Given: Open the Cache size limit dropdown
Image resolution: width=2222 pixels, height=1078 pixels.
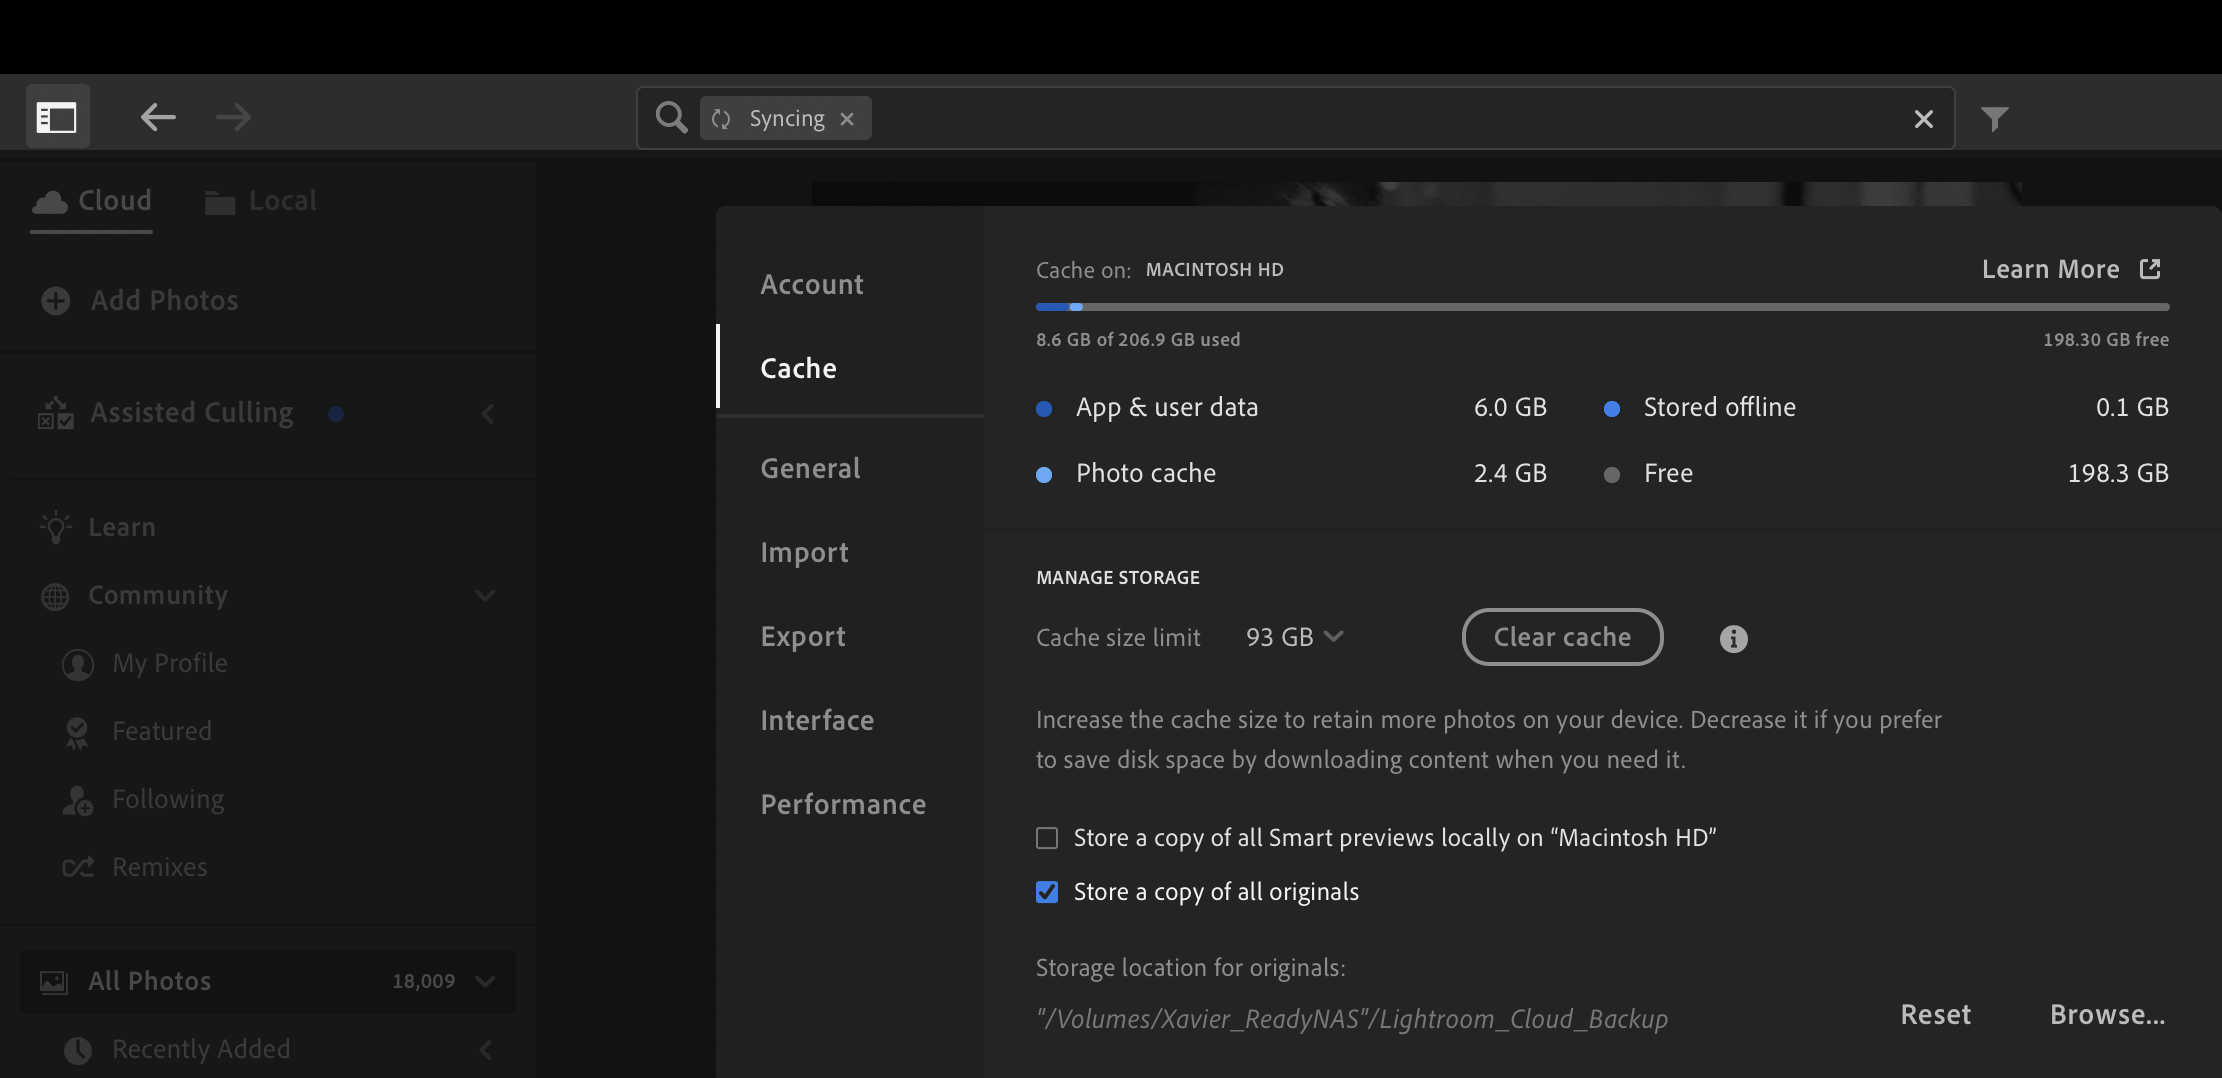Looking at the screenshot, I should click(x=1294, y=638).
